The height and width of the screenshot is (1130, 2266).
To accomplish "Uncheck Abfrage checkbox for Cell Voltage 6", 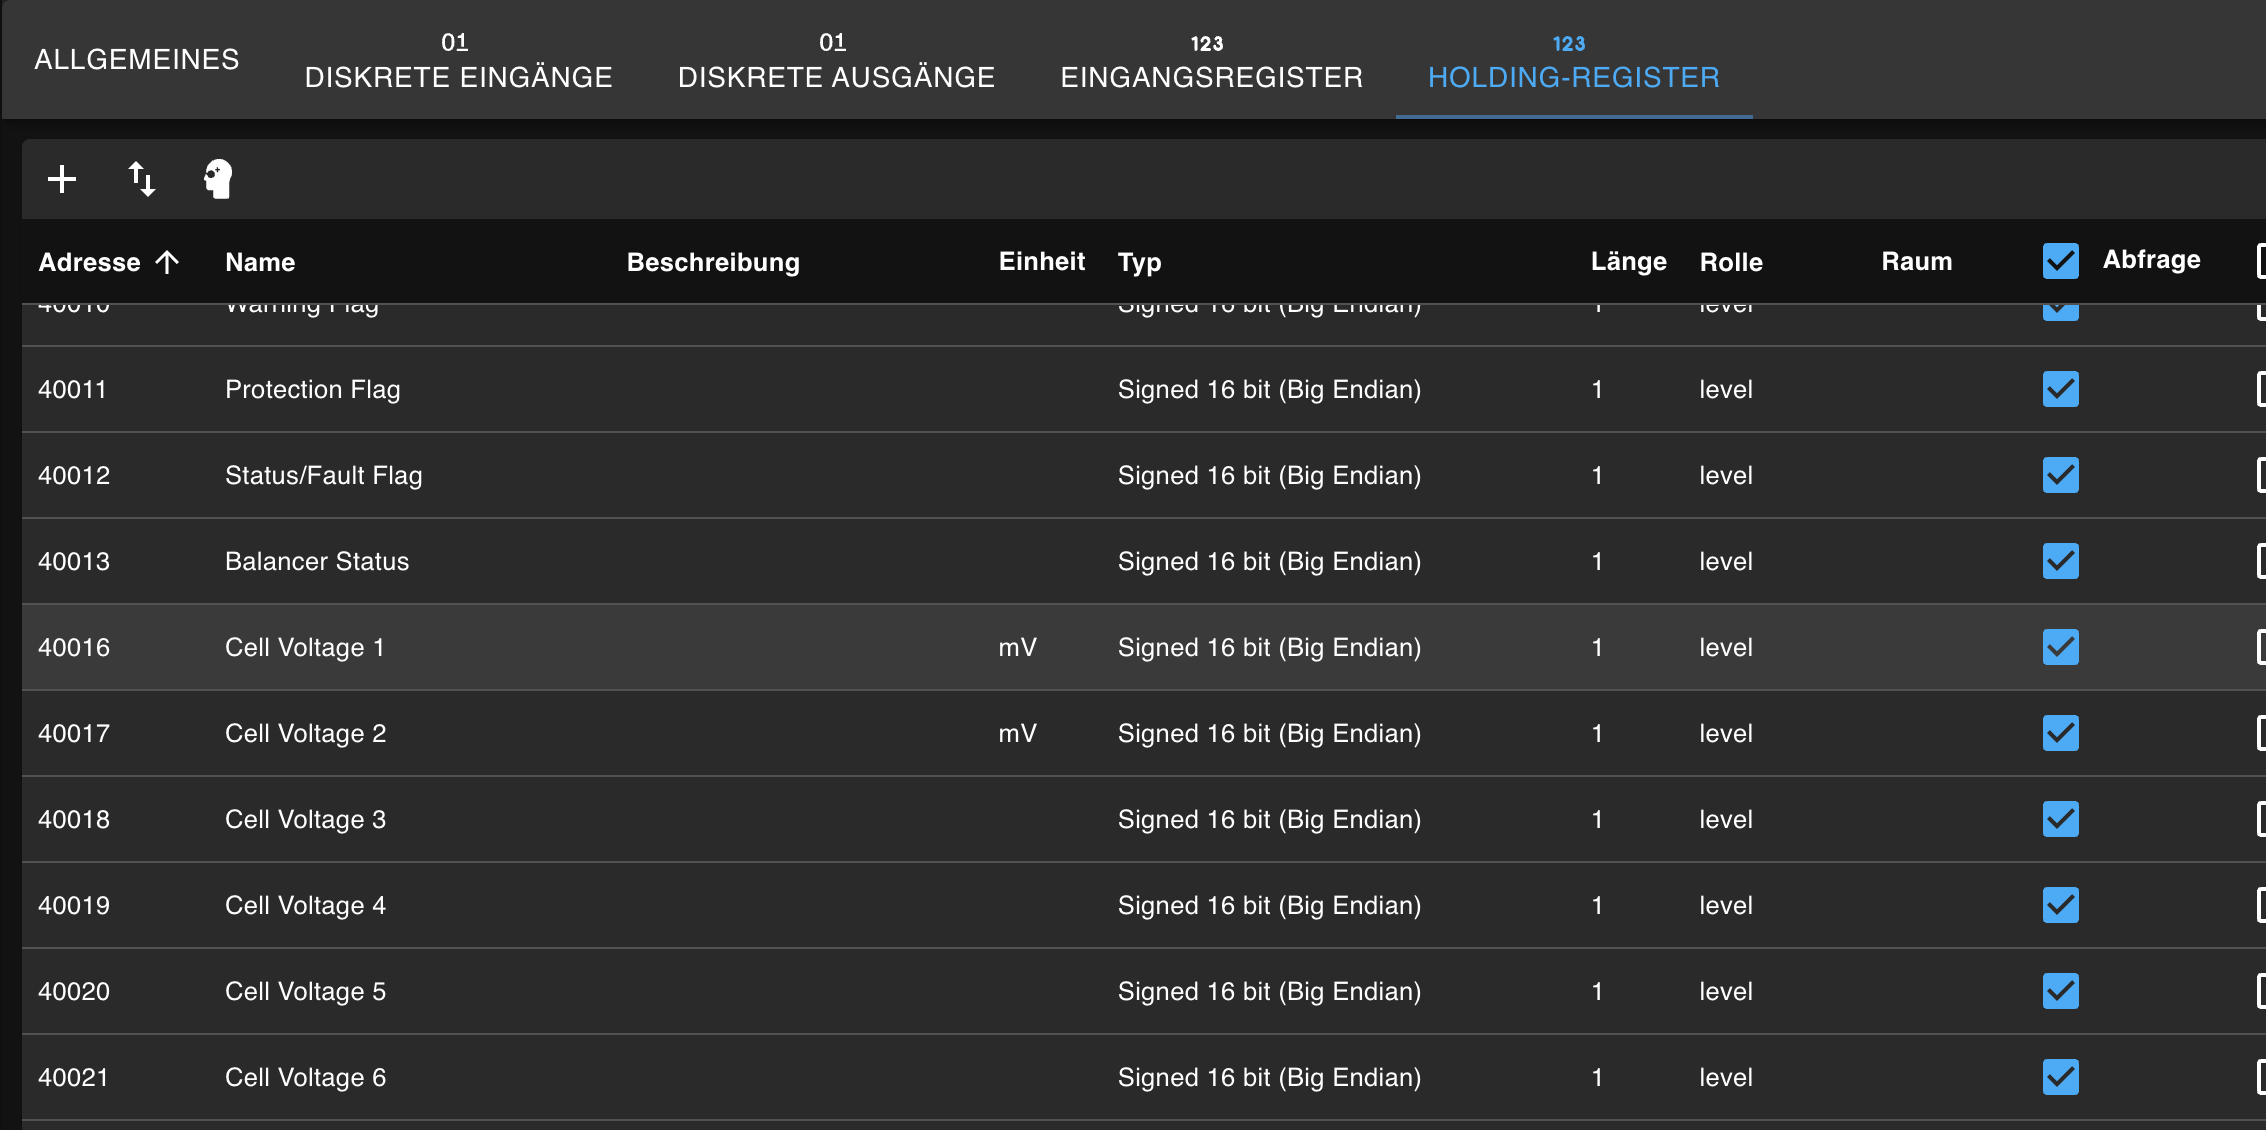I will [2060, 1077].
